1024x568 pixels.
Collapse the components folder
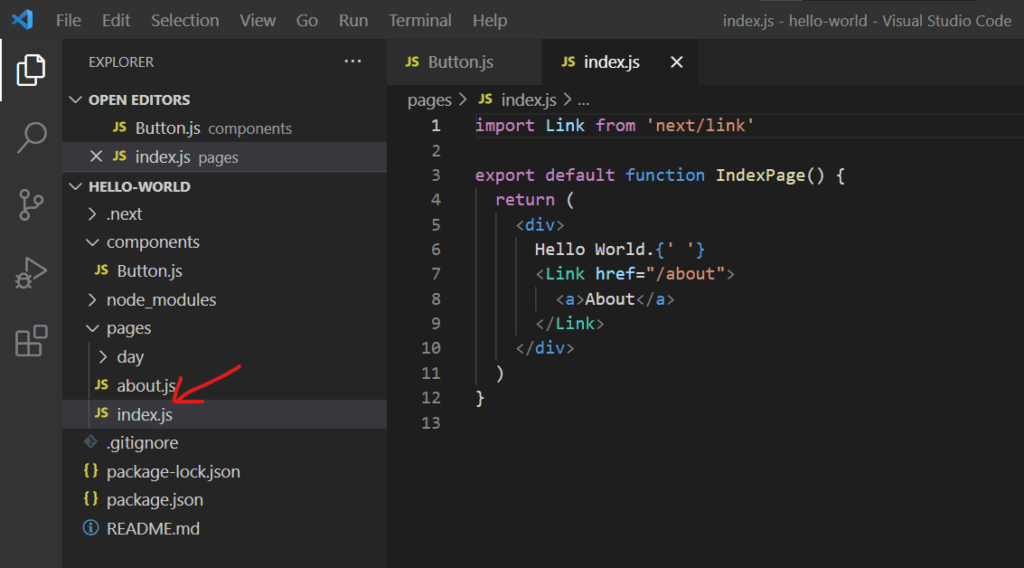(x=93, y=242)
